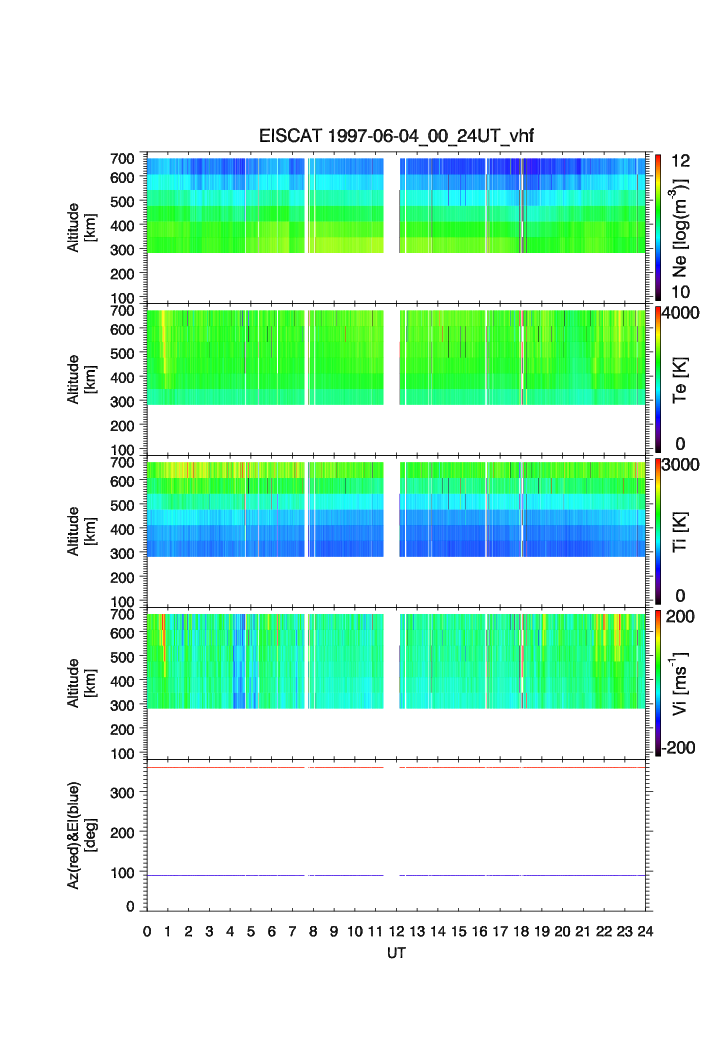Click the Altitude [km] label of Ne panel

tap(81, 228)
